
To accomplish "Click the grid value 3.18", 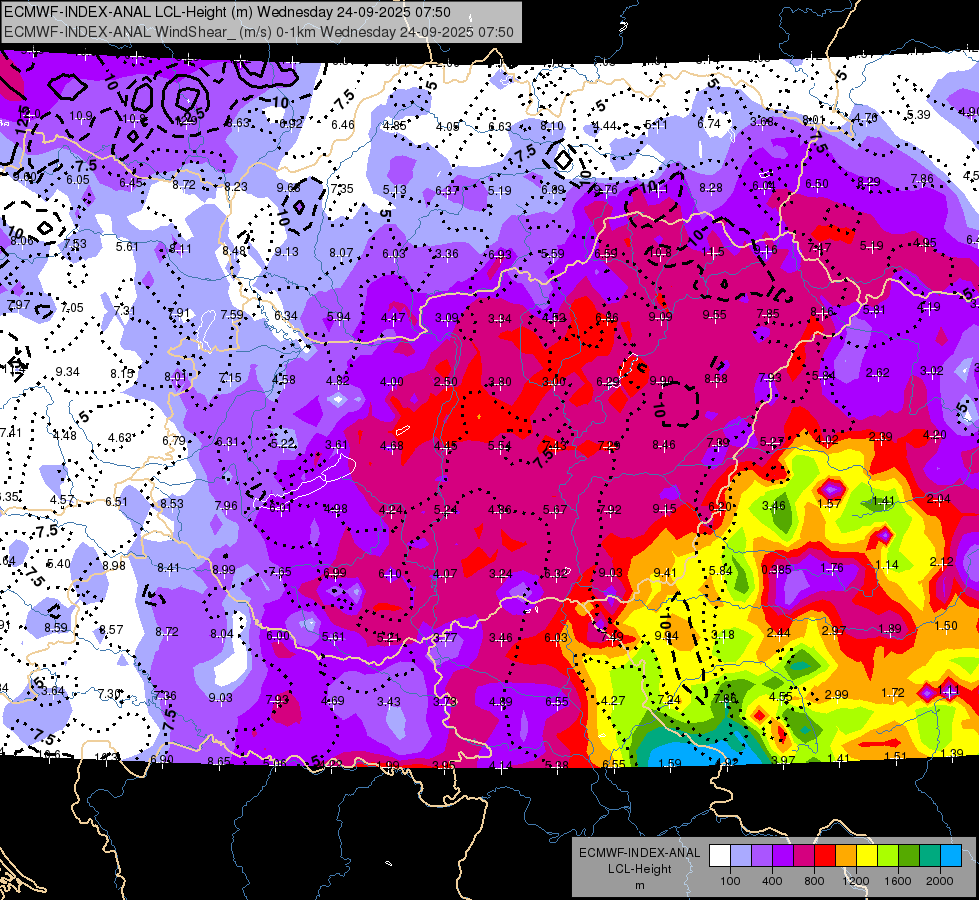I will tap(723, 635).
